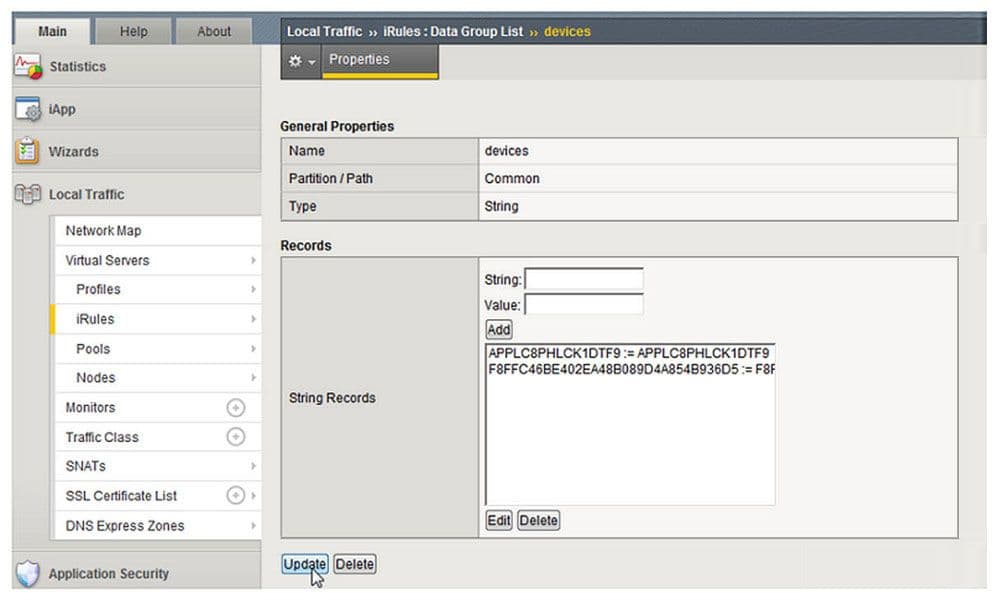Open Network Map menu item
Image resolution: width=1000 pixels, height=599 pixels.
click(104, 231)
